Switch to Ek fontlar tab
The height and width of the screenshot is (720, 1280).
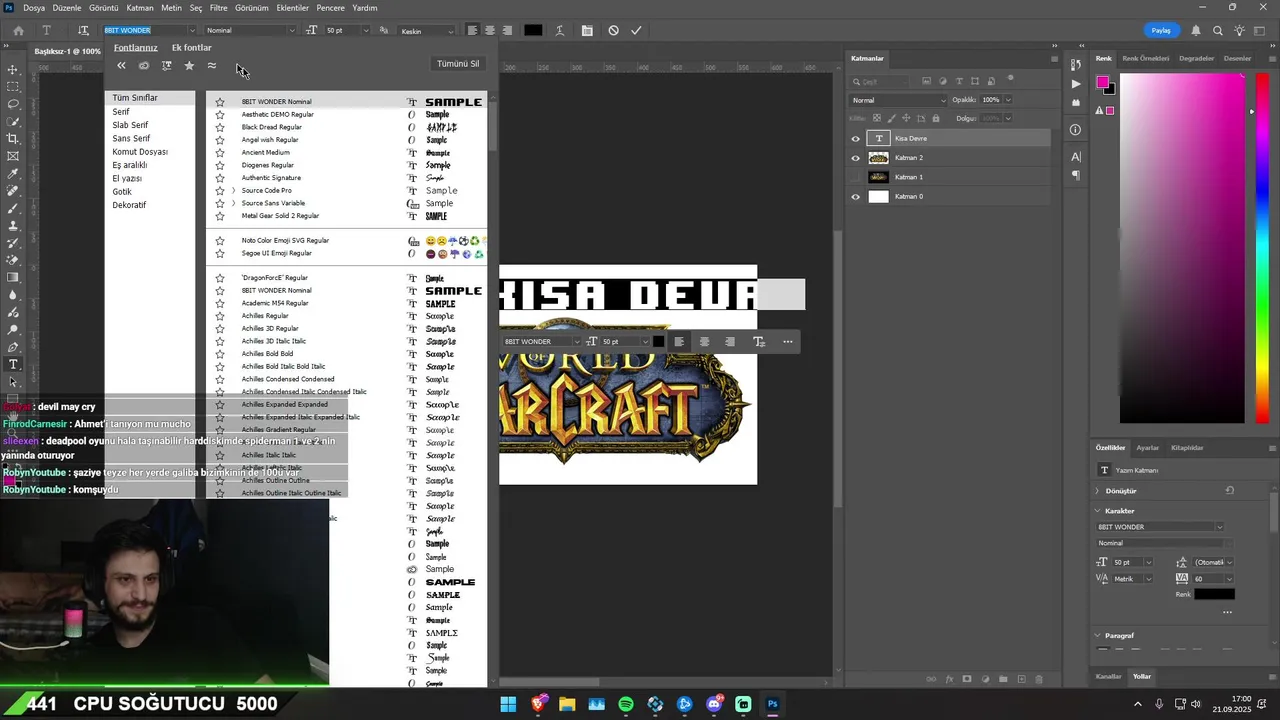tap(191, 47)
